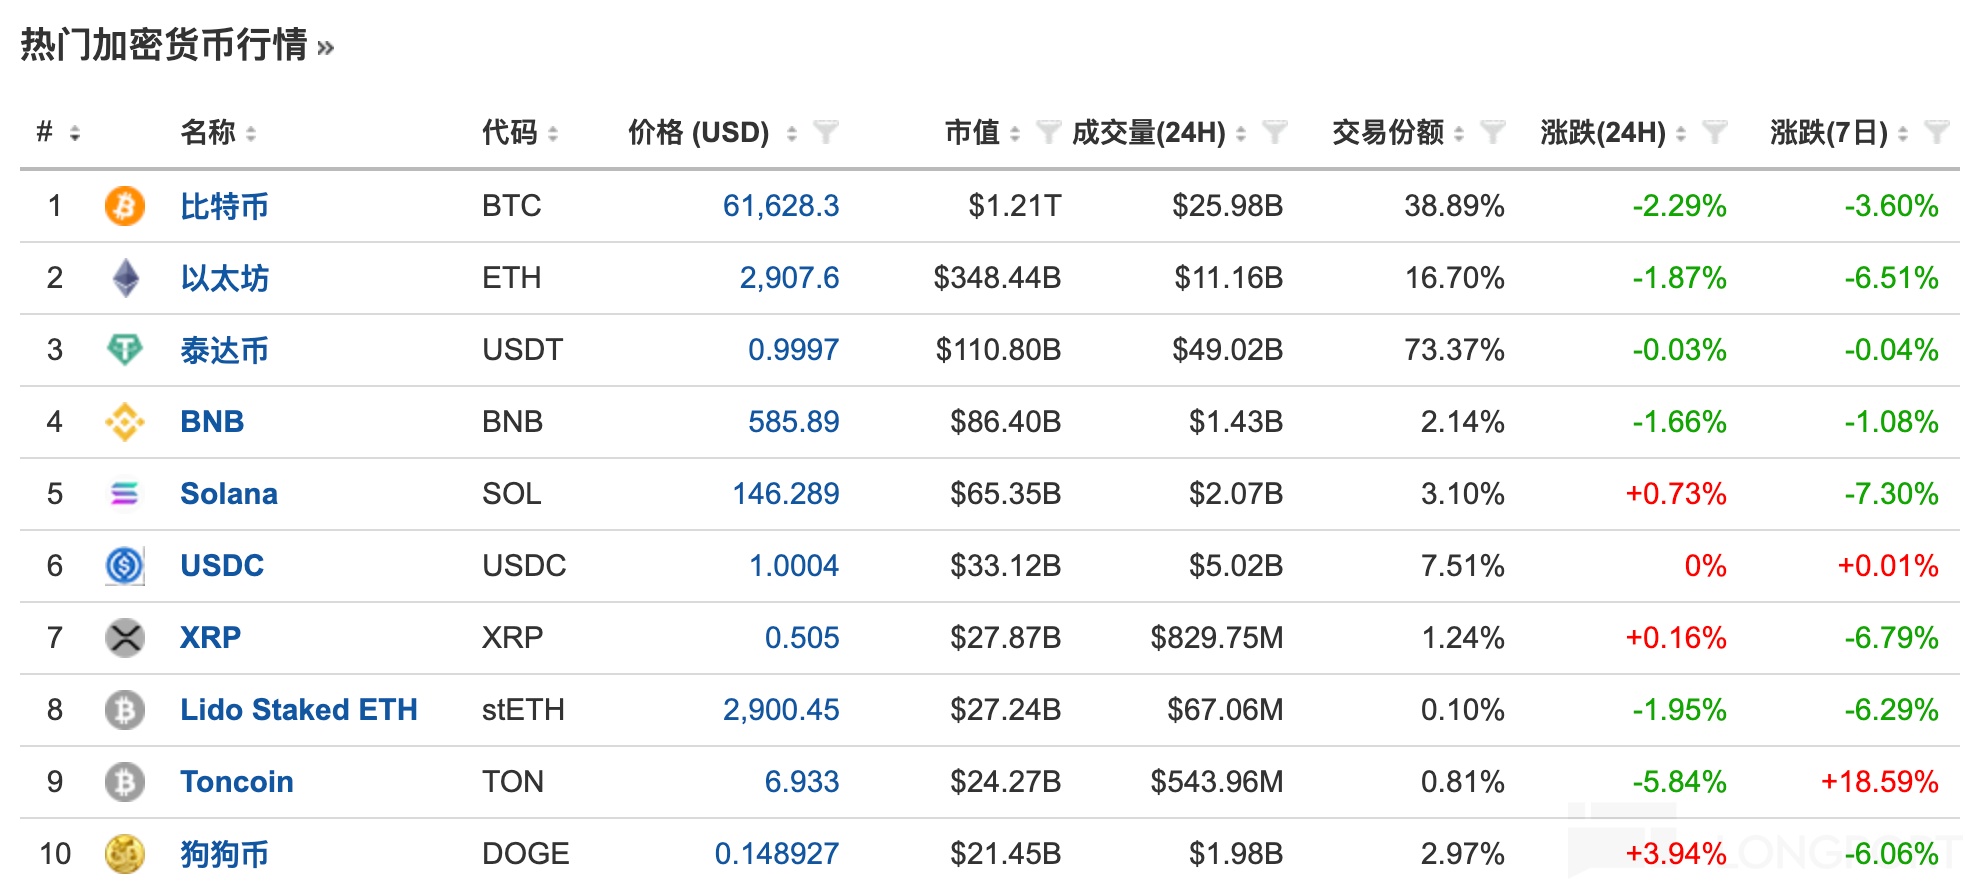Open the 比特币 detail link

[x=224, y=206]
